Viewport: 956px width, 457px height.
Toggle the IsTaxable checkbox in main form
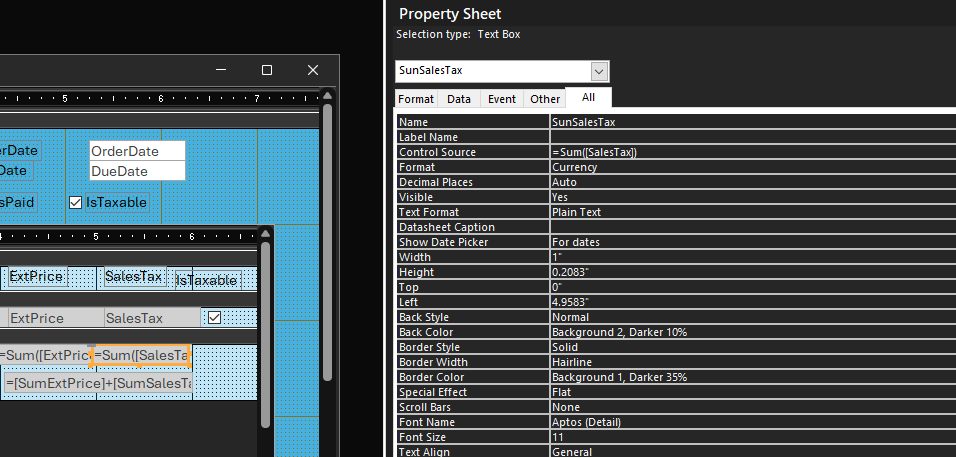(x=75, y=203)
